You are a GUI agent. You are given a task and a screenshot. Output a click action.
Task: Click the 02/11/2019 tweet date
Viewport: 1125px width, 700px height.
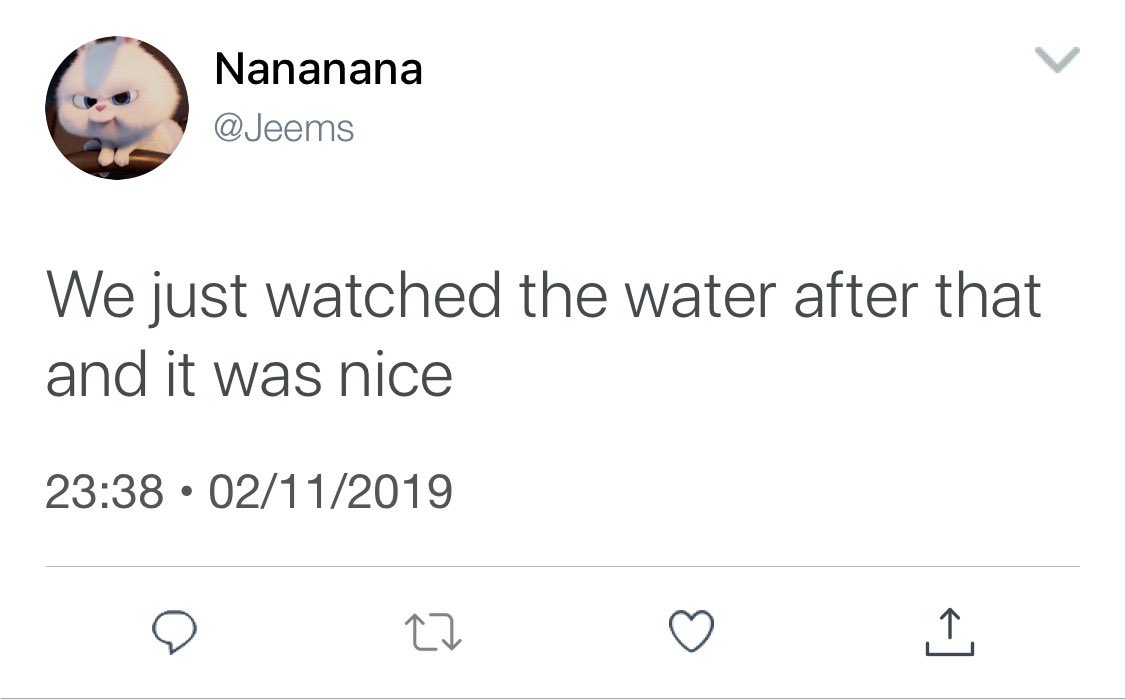point(331,492)
